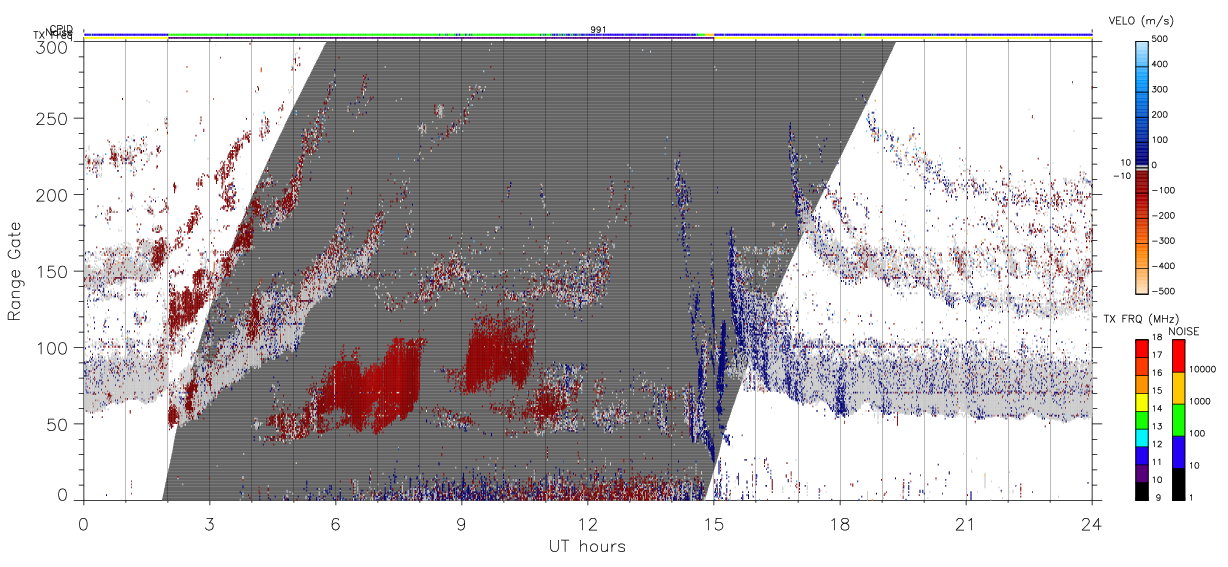This screenshot has width=1228, height=567.
Task: Select the x-axis tick label 9
Action: pos(462,523)
